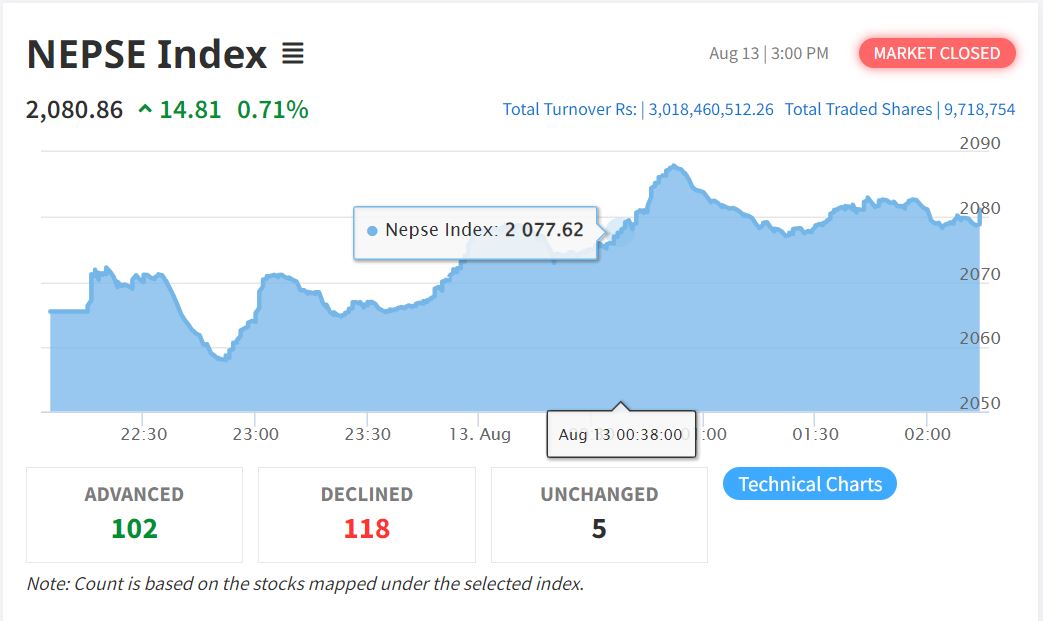Click the Aug 13 00:38:00 crosshair label
Screen dimensions: 1043x621
621,434
